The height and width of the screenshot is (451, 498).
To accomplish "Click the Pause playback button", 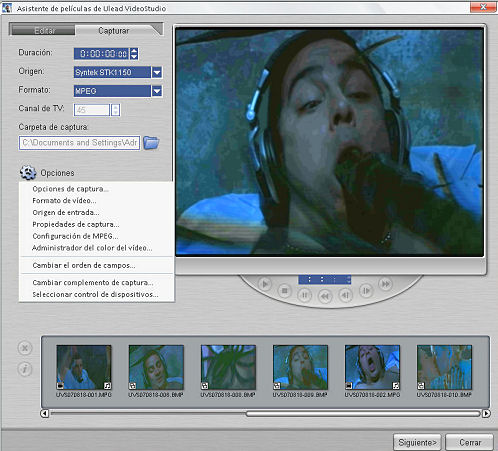I will pos(304,295).
